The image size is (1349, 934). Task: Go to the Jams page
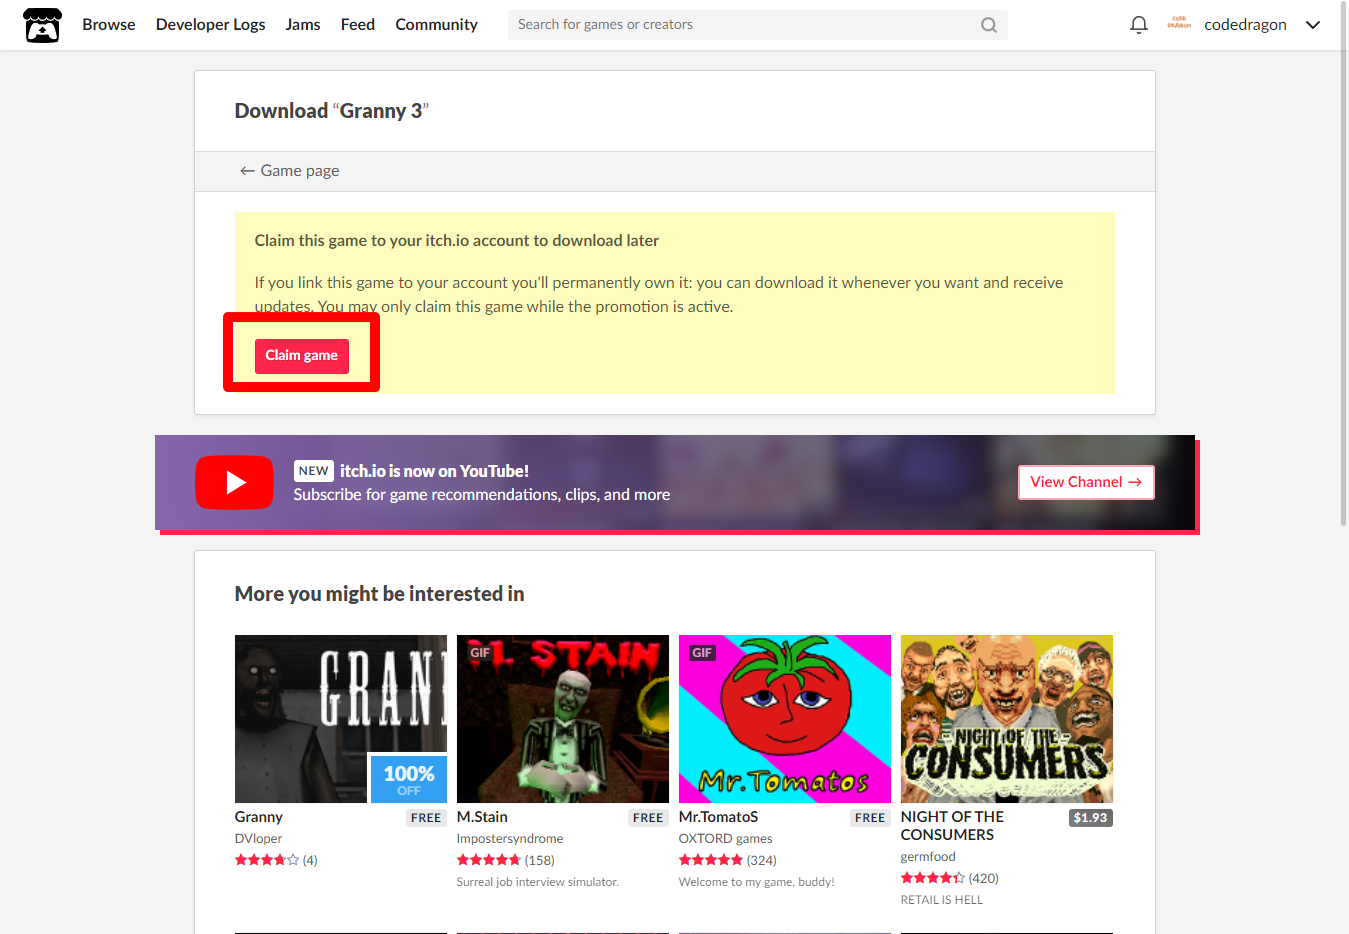click(303, 25)
